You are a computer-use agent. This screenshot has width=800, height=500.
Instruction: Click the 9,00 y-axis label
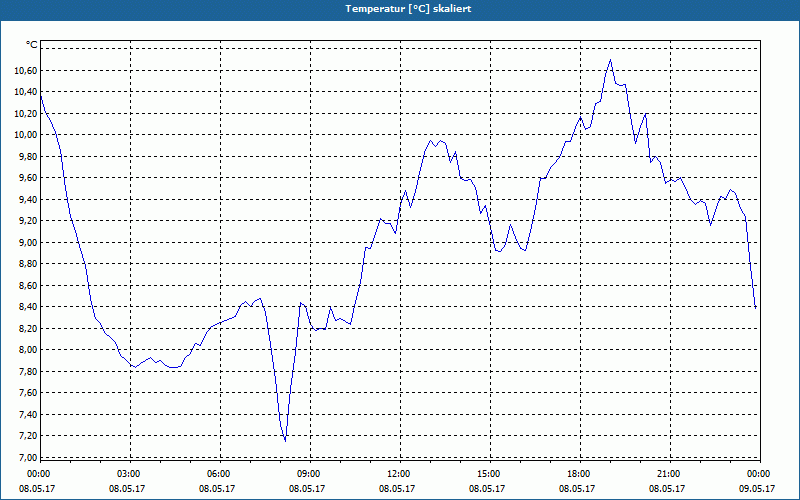(x=28, y=242)
